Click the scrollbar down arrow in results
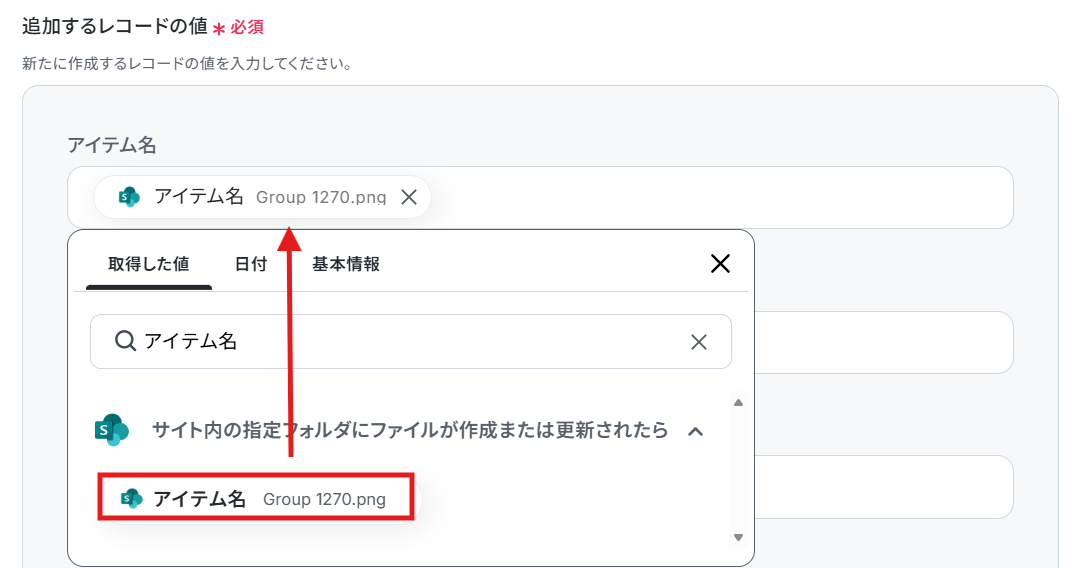 point(738,537)
